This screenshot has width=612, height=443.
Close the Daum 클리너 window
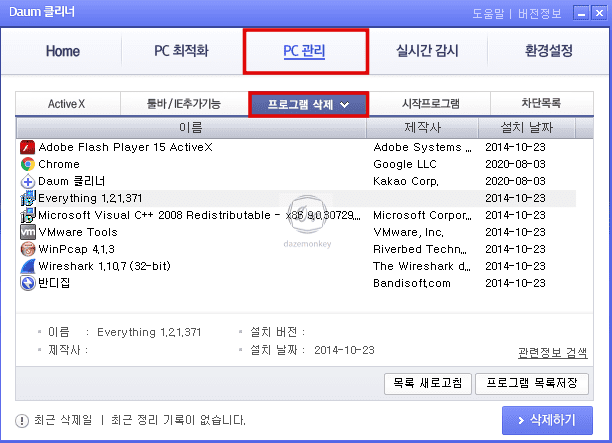coord(599,13)
